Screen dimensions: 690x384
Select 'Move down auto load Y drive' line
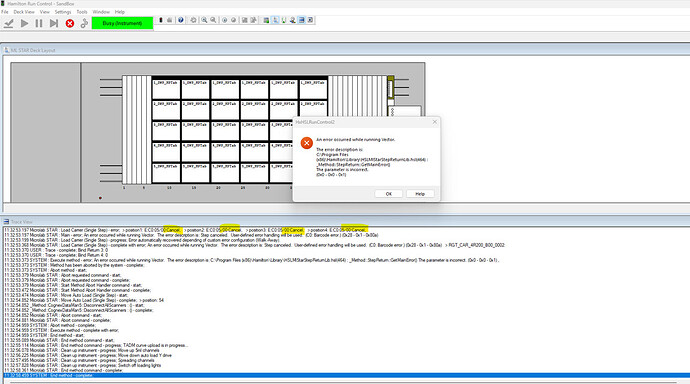[x=88, y=355]
